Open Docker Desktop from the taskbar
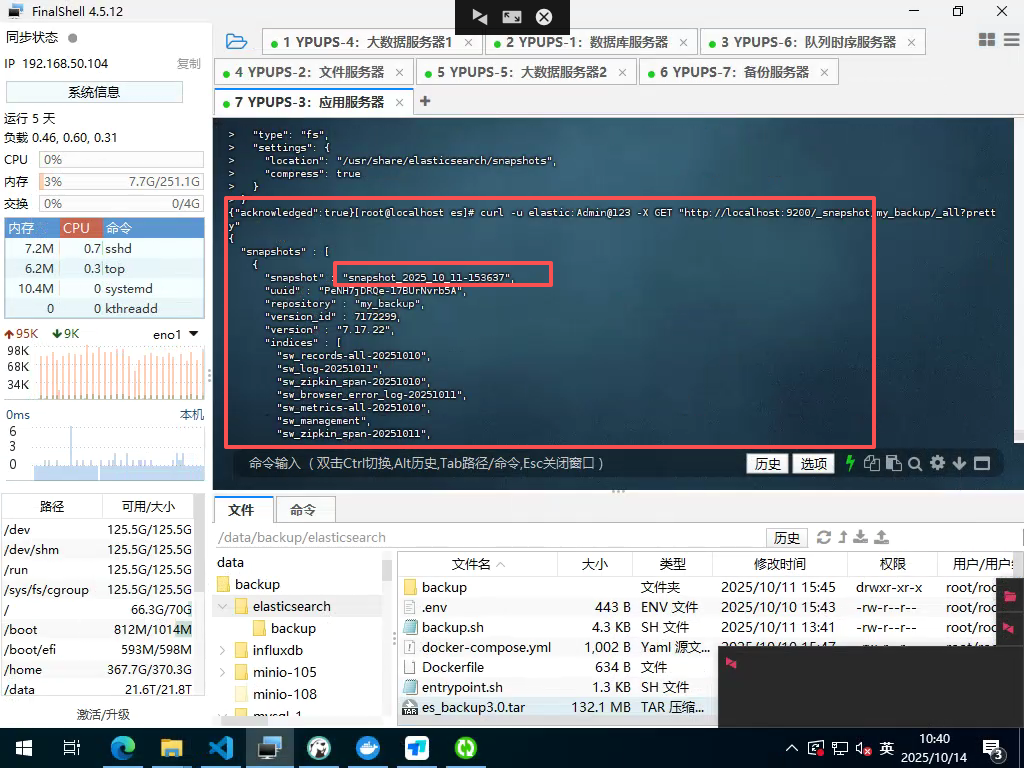Screen dimensions: 1024x768 (368, 747)
